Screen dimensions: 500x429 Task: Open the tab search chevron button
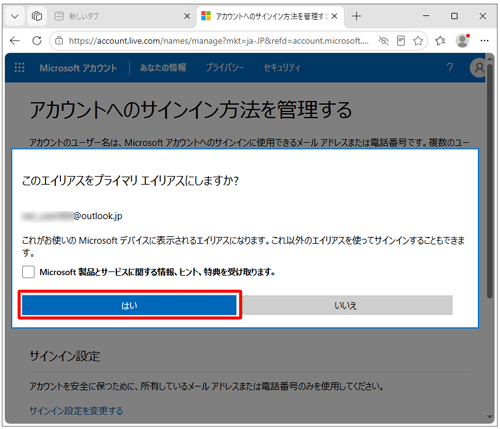click(15, 16)
